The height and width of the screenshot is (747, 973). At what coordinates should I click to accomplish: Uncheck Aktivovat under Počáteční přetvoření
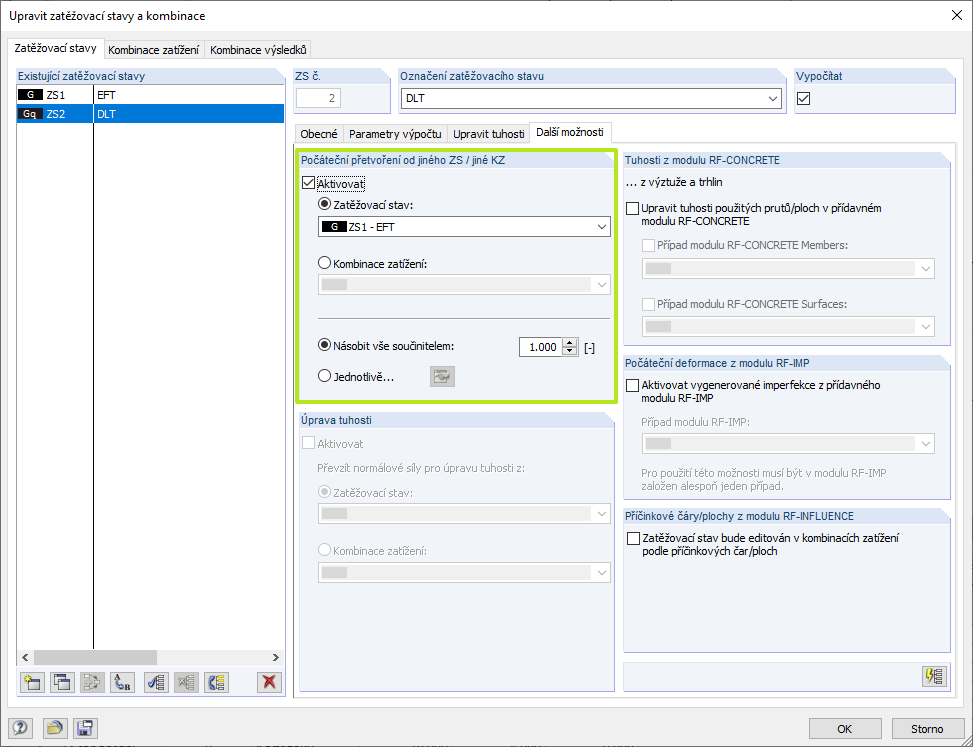pyautogui.click(x=308, y=183)
